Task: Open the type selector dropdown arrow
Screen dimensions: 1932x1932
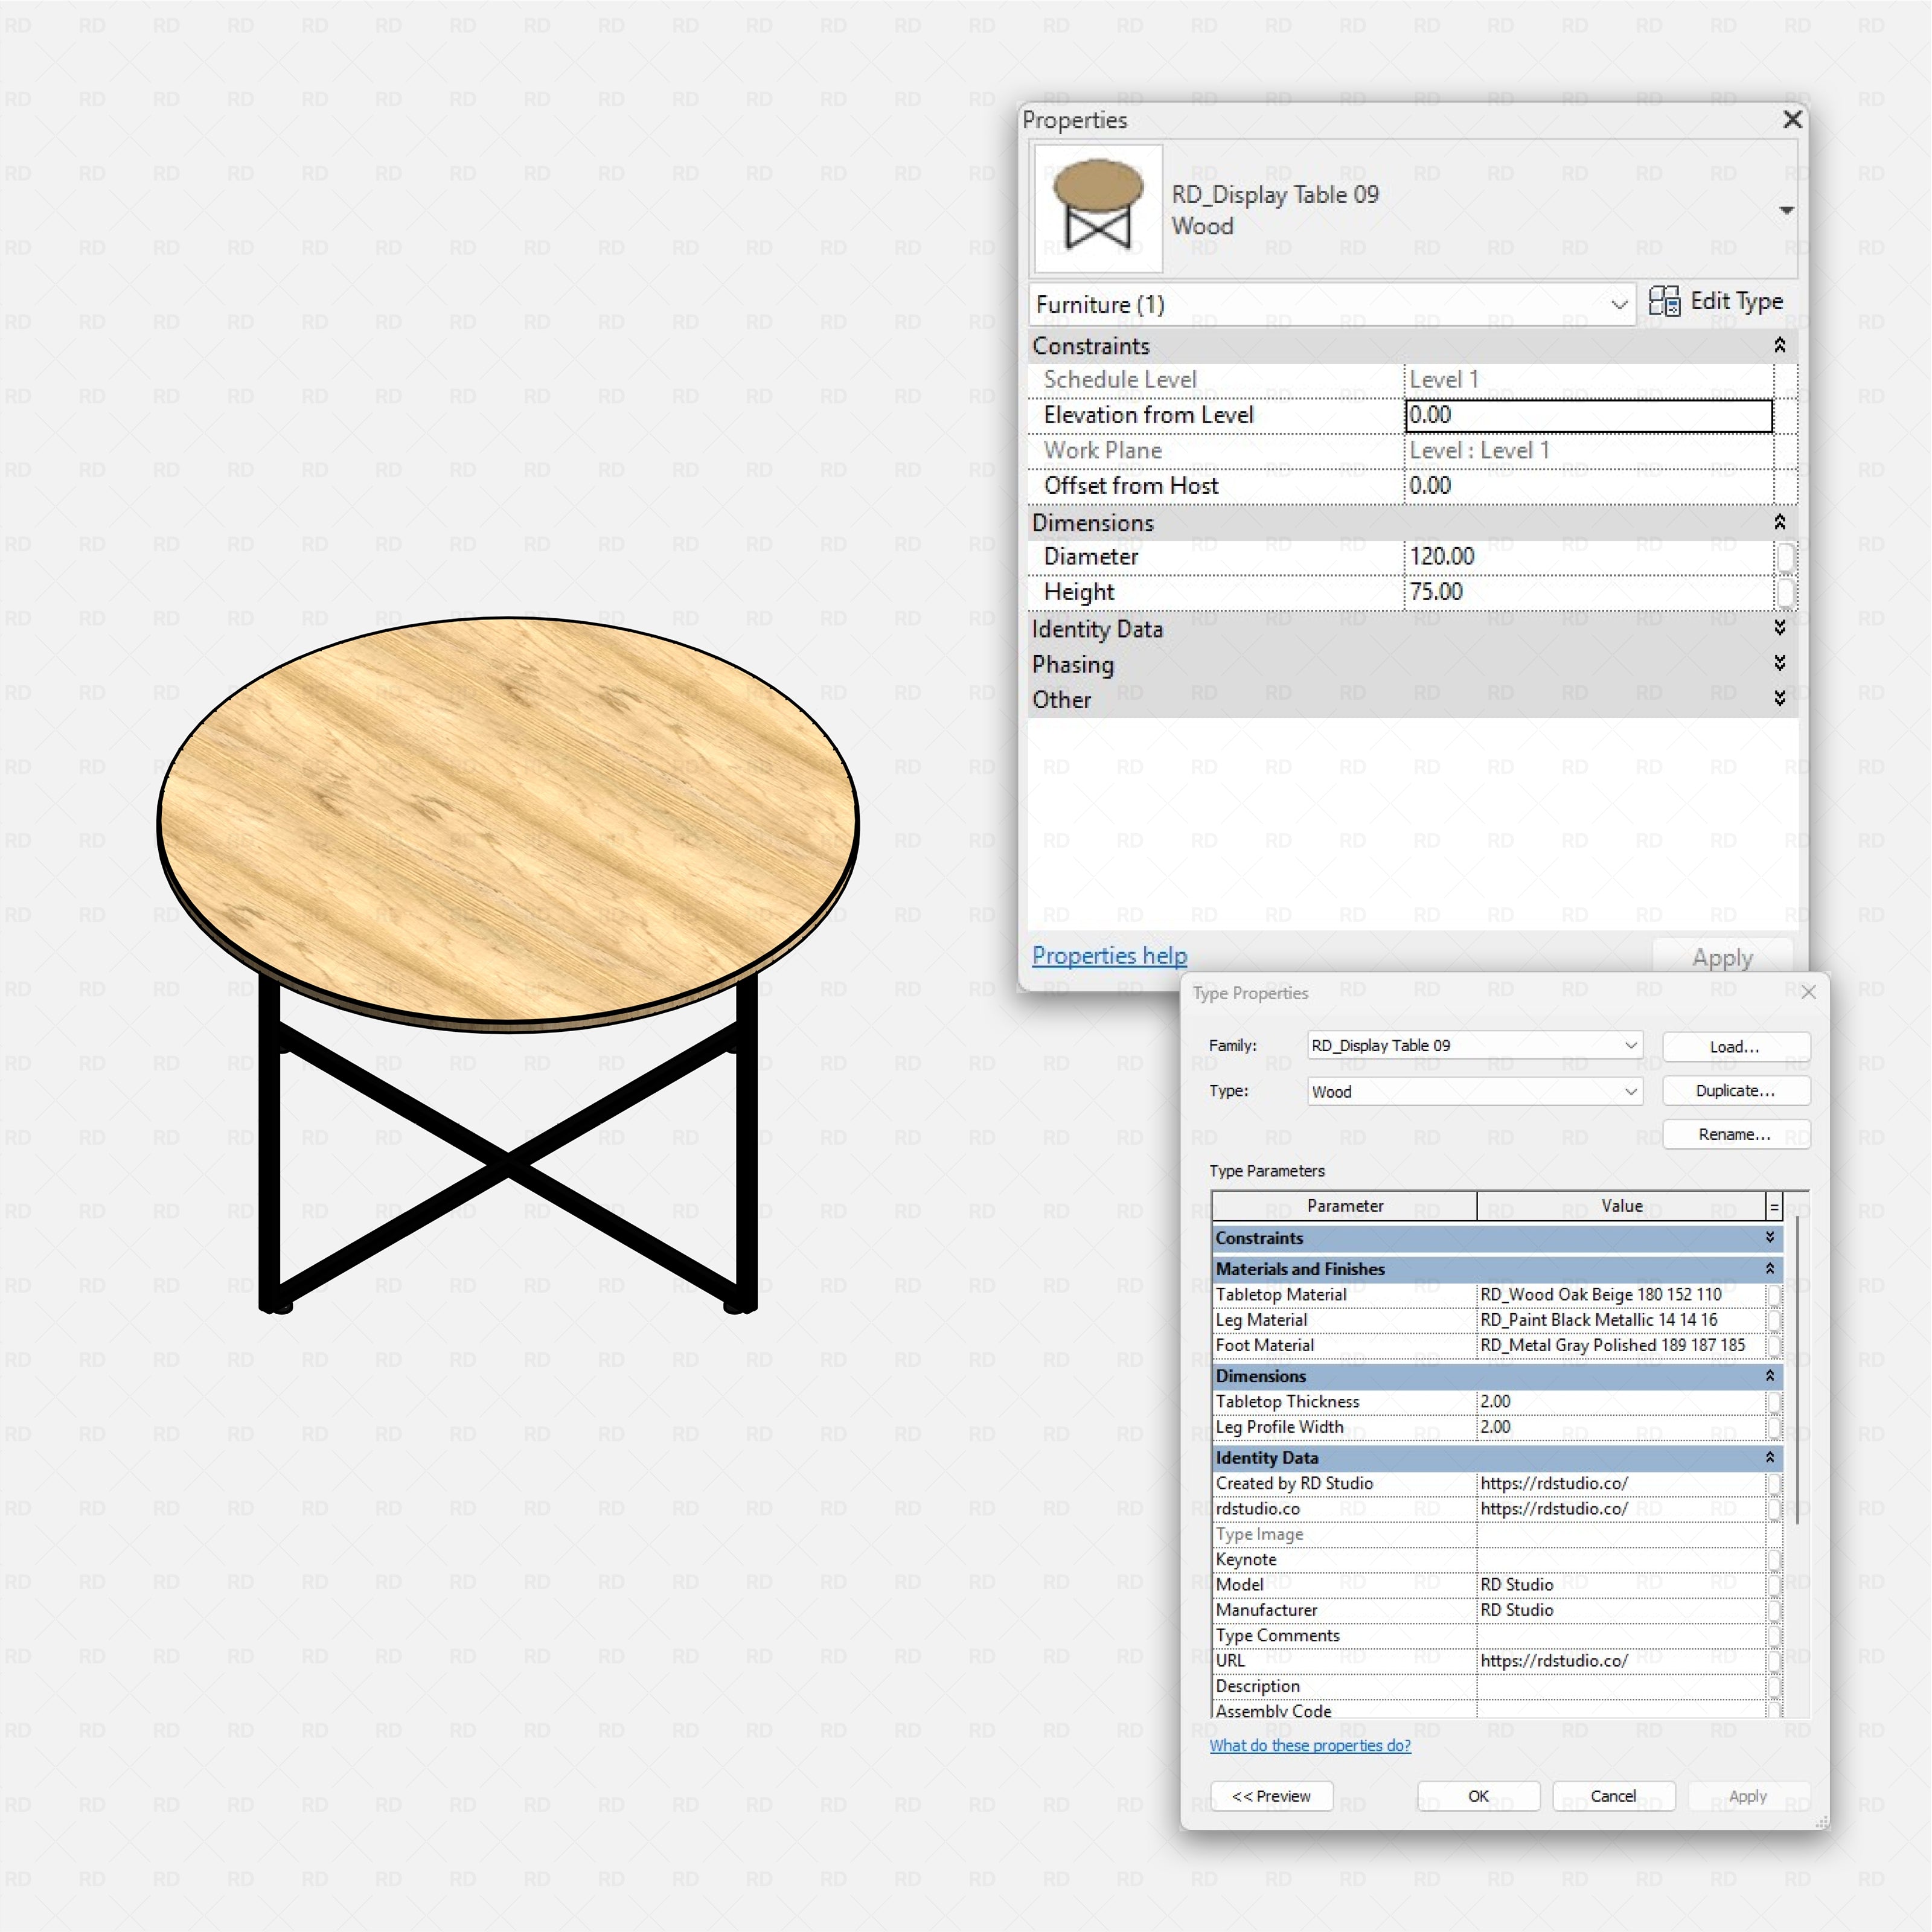Action: point(1786,210)
